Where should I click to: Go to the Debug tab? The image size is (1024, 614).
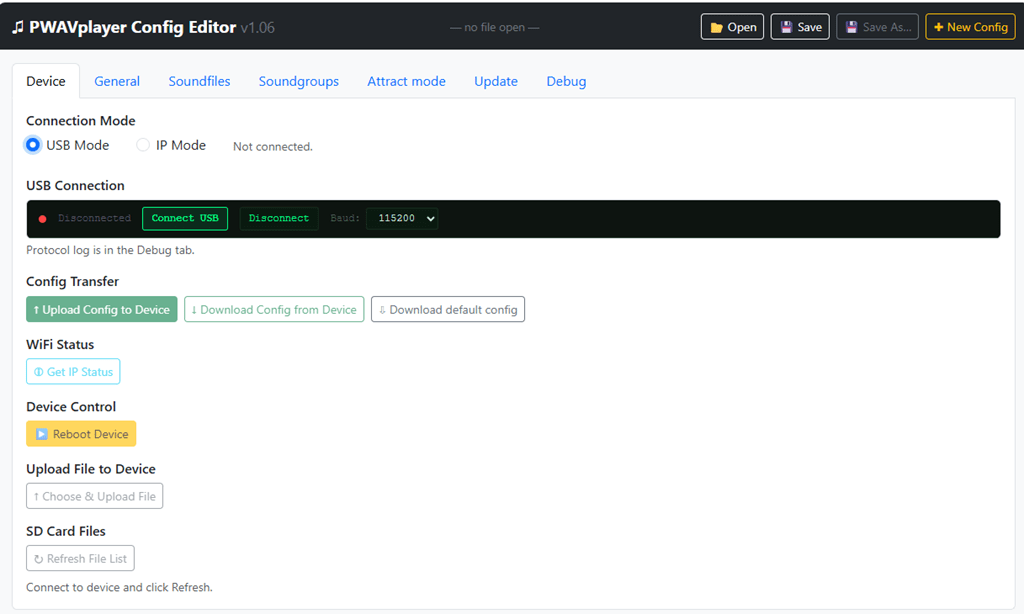click(x=566, y=81)
